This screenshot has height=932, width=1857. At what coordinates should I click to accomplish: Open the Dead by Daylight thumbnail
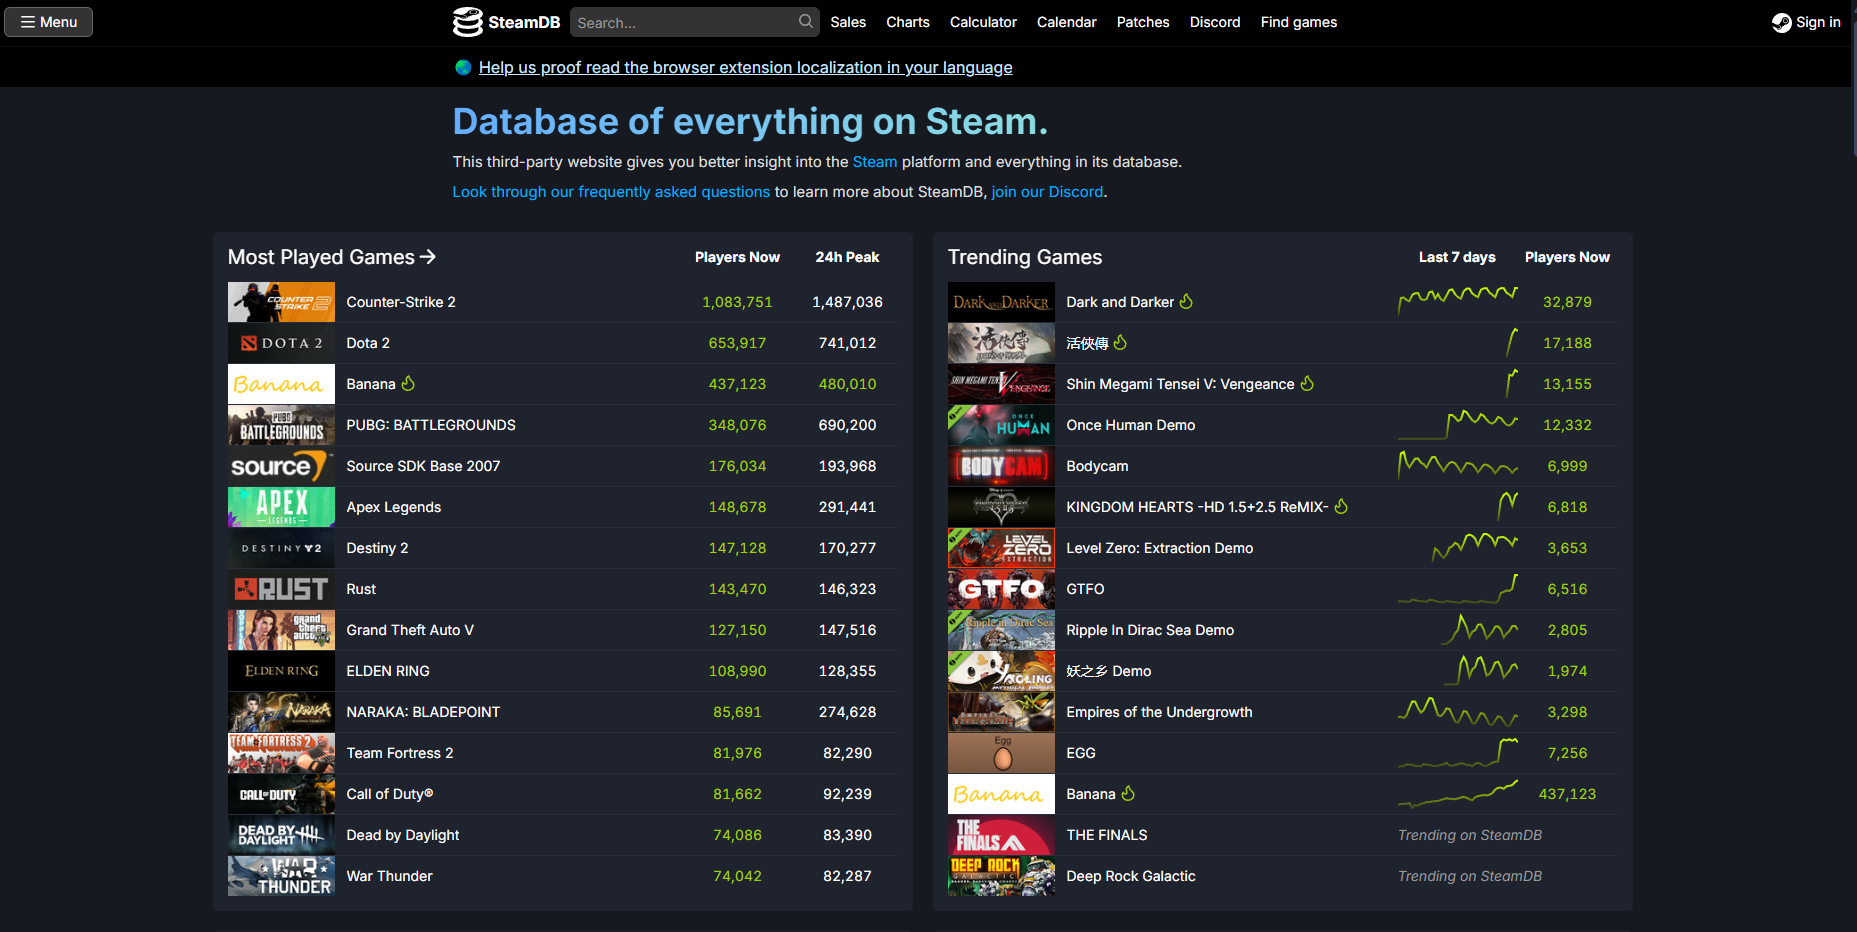point(281,835)
